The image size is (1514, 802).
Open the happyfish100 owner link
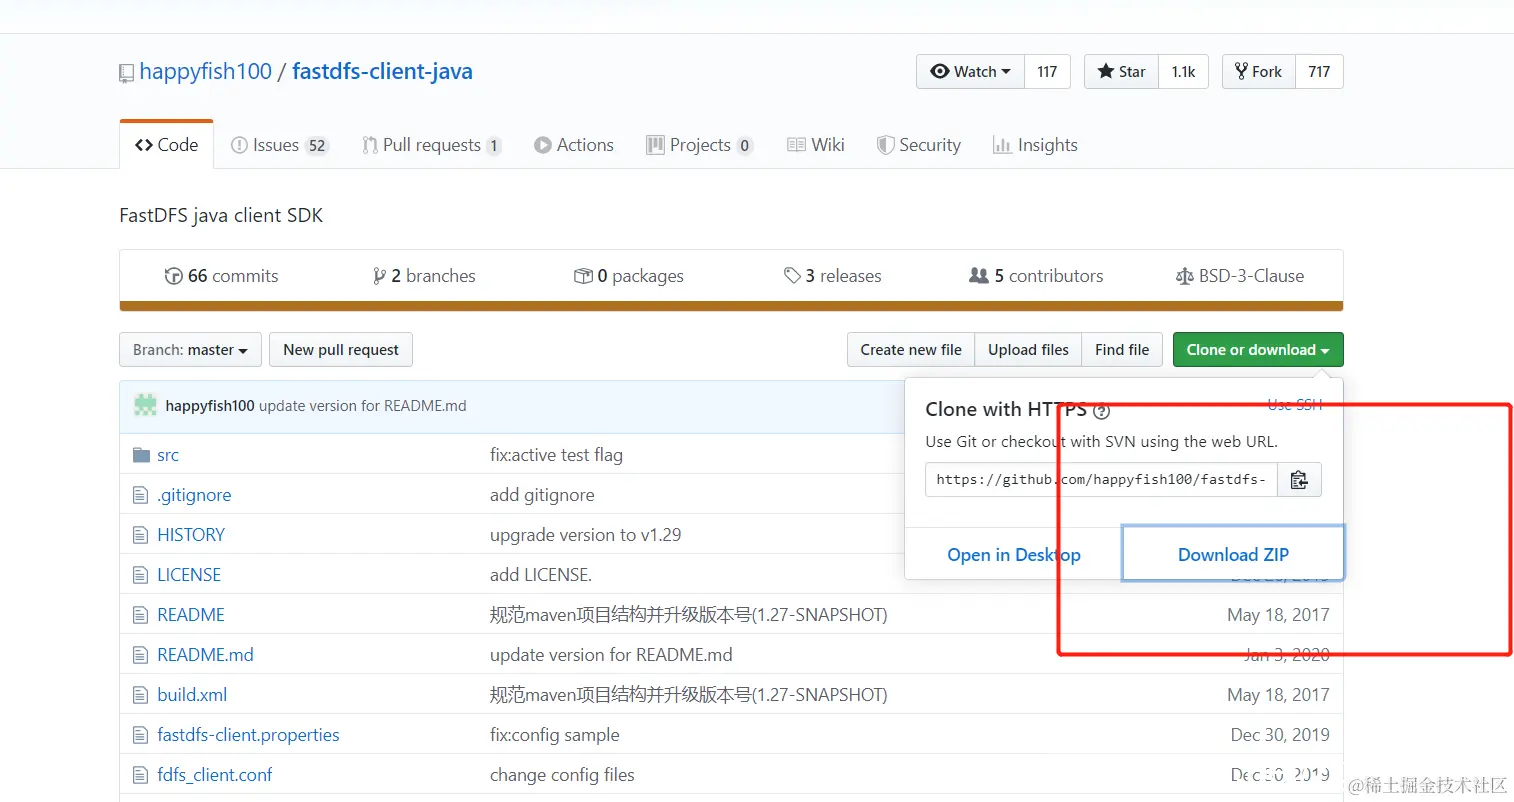(206, 71)
